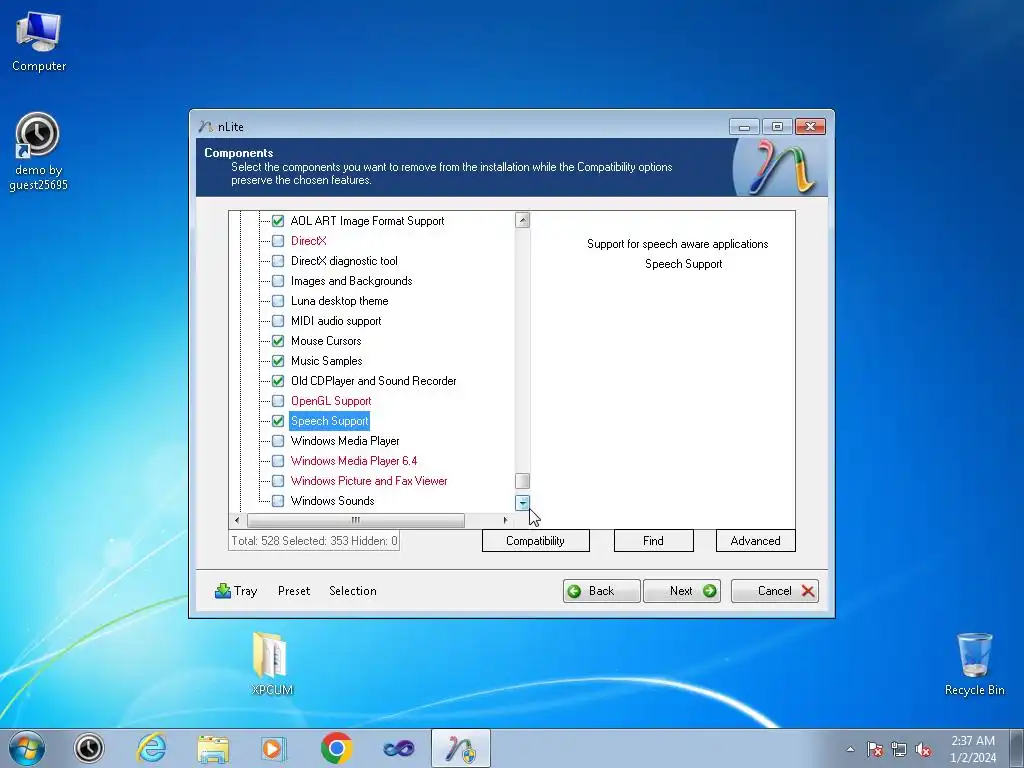Open the Advanced options
This screenshot has height=768, width=1024.
point(756,541)
